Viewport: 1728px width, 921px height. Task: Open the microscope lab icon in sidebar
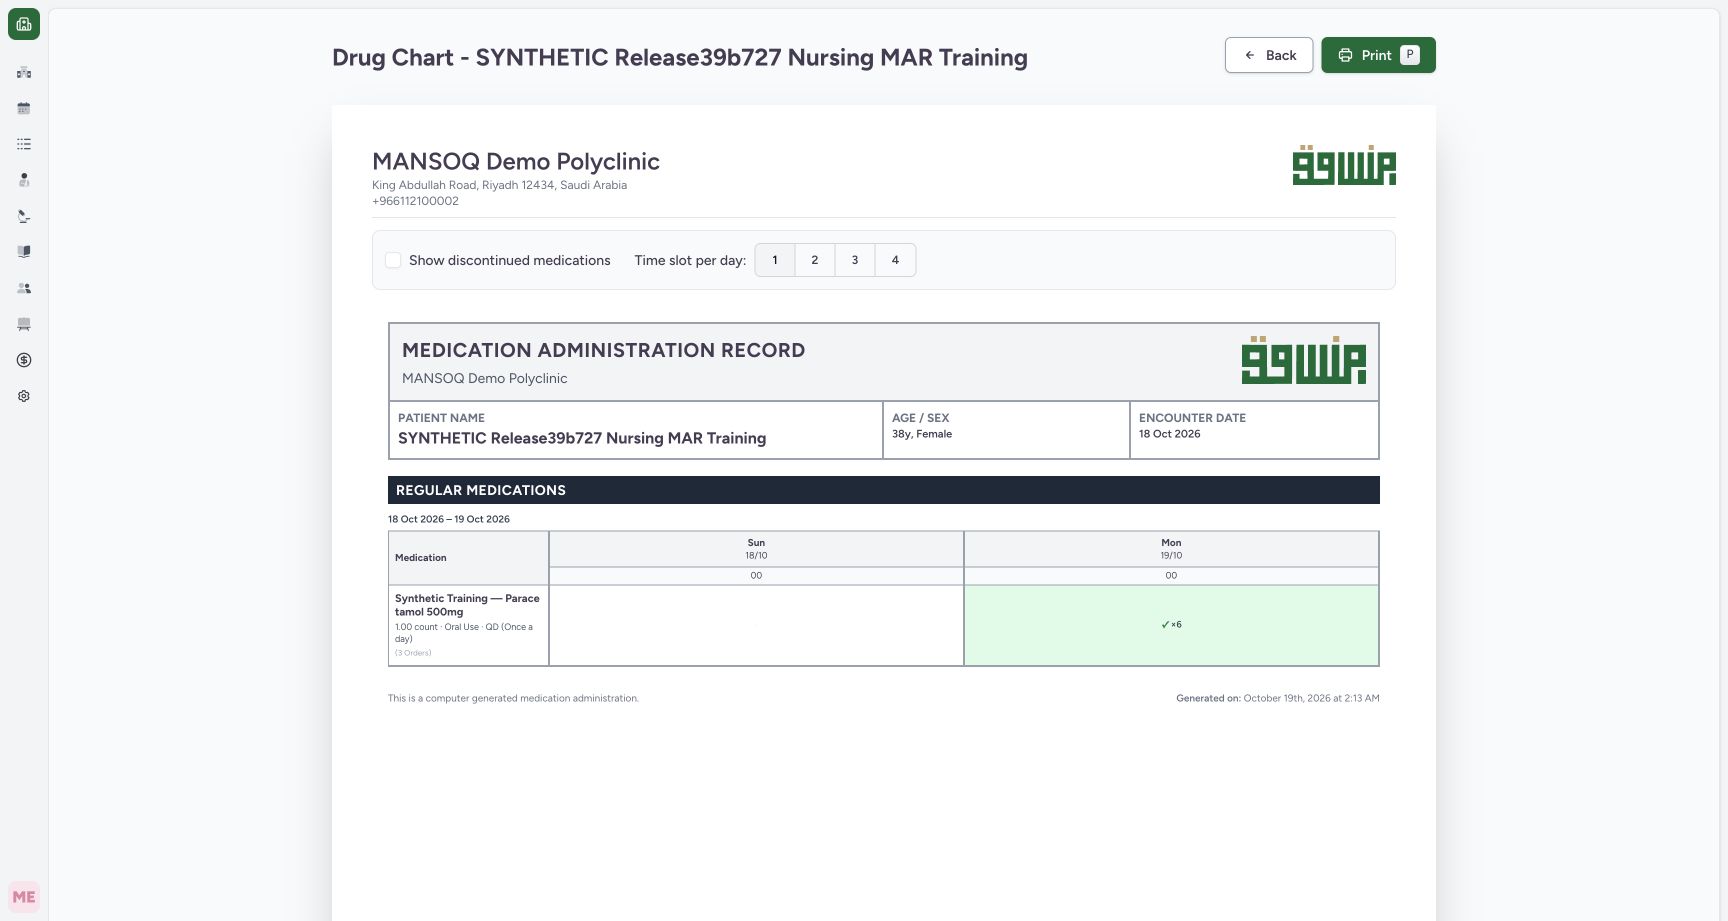point(24,216)
